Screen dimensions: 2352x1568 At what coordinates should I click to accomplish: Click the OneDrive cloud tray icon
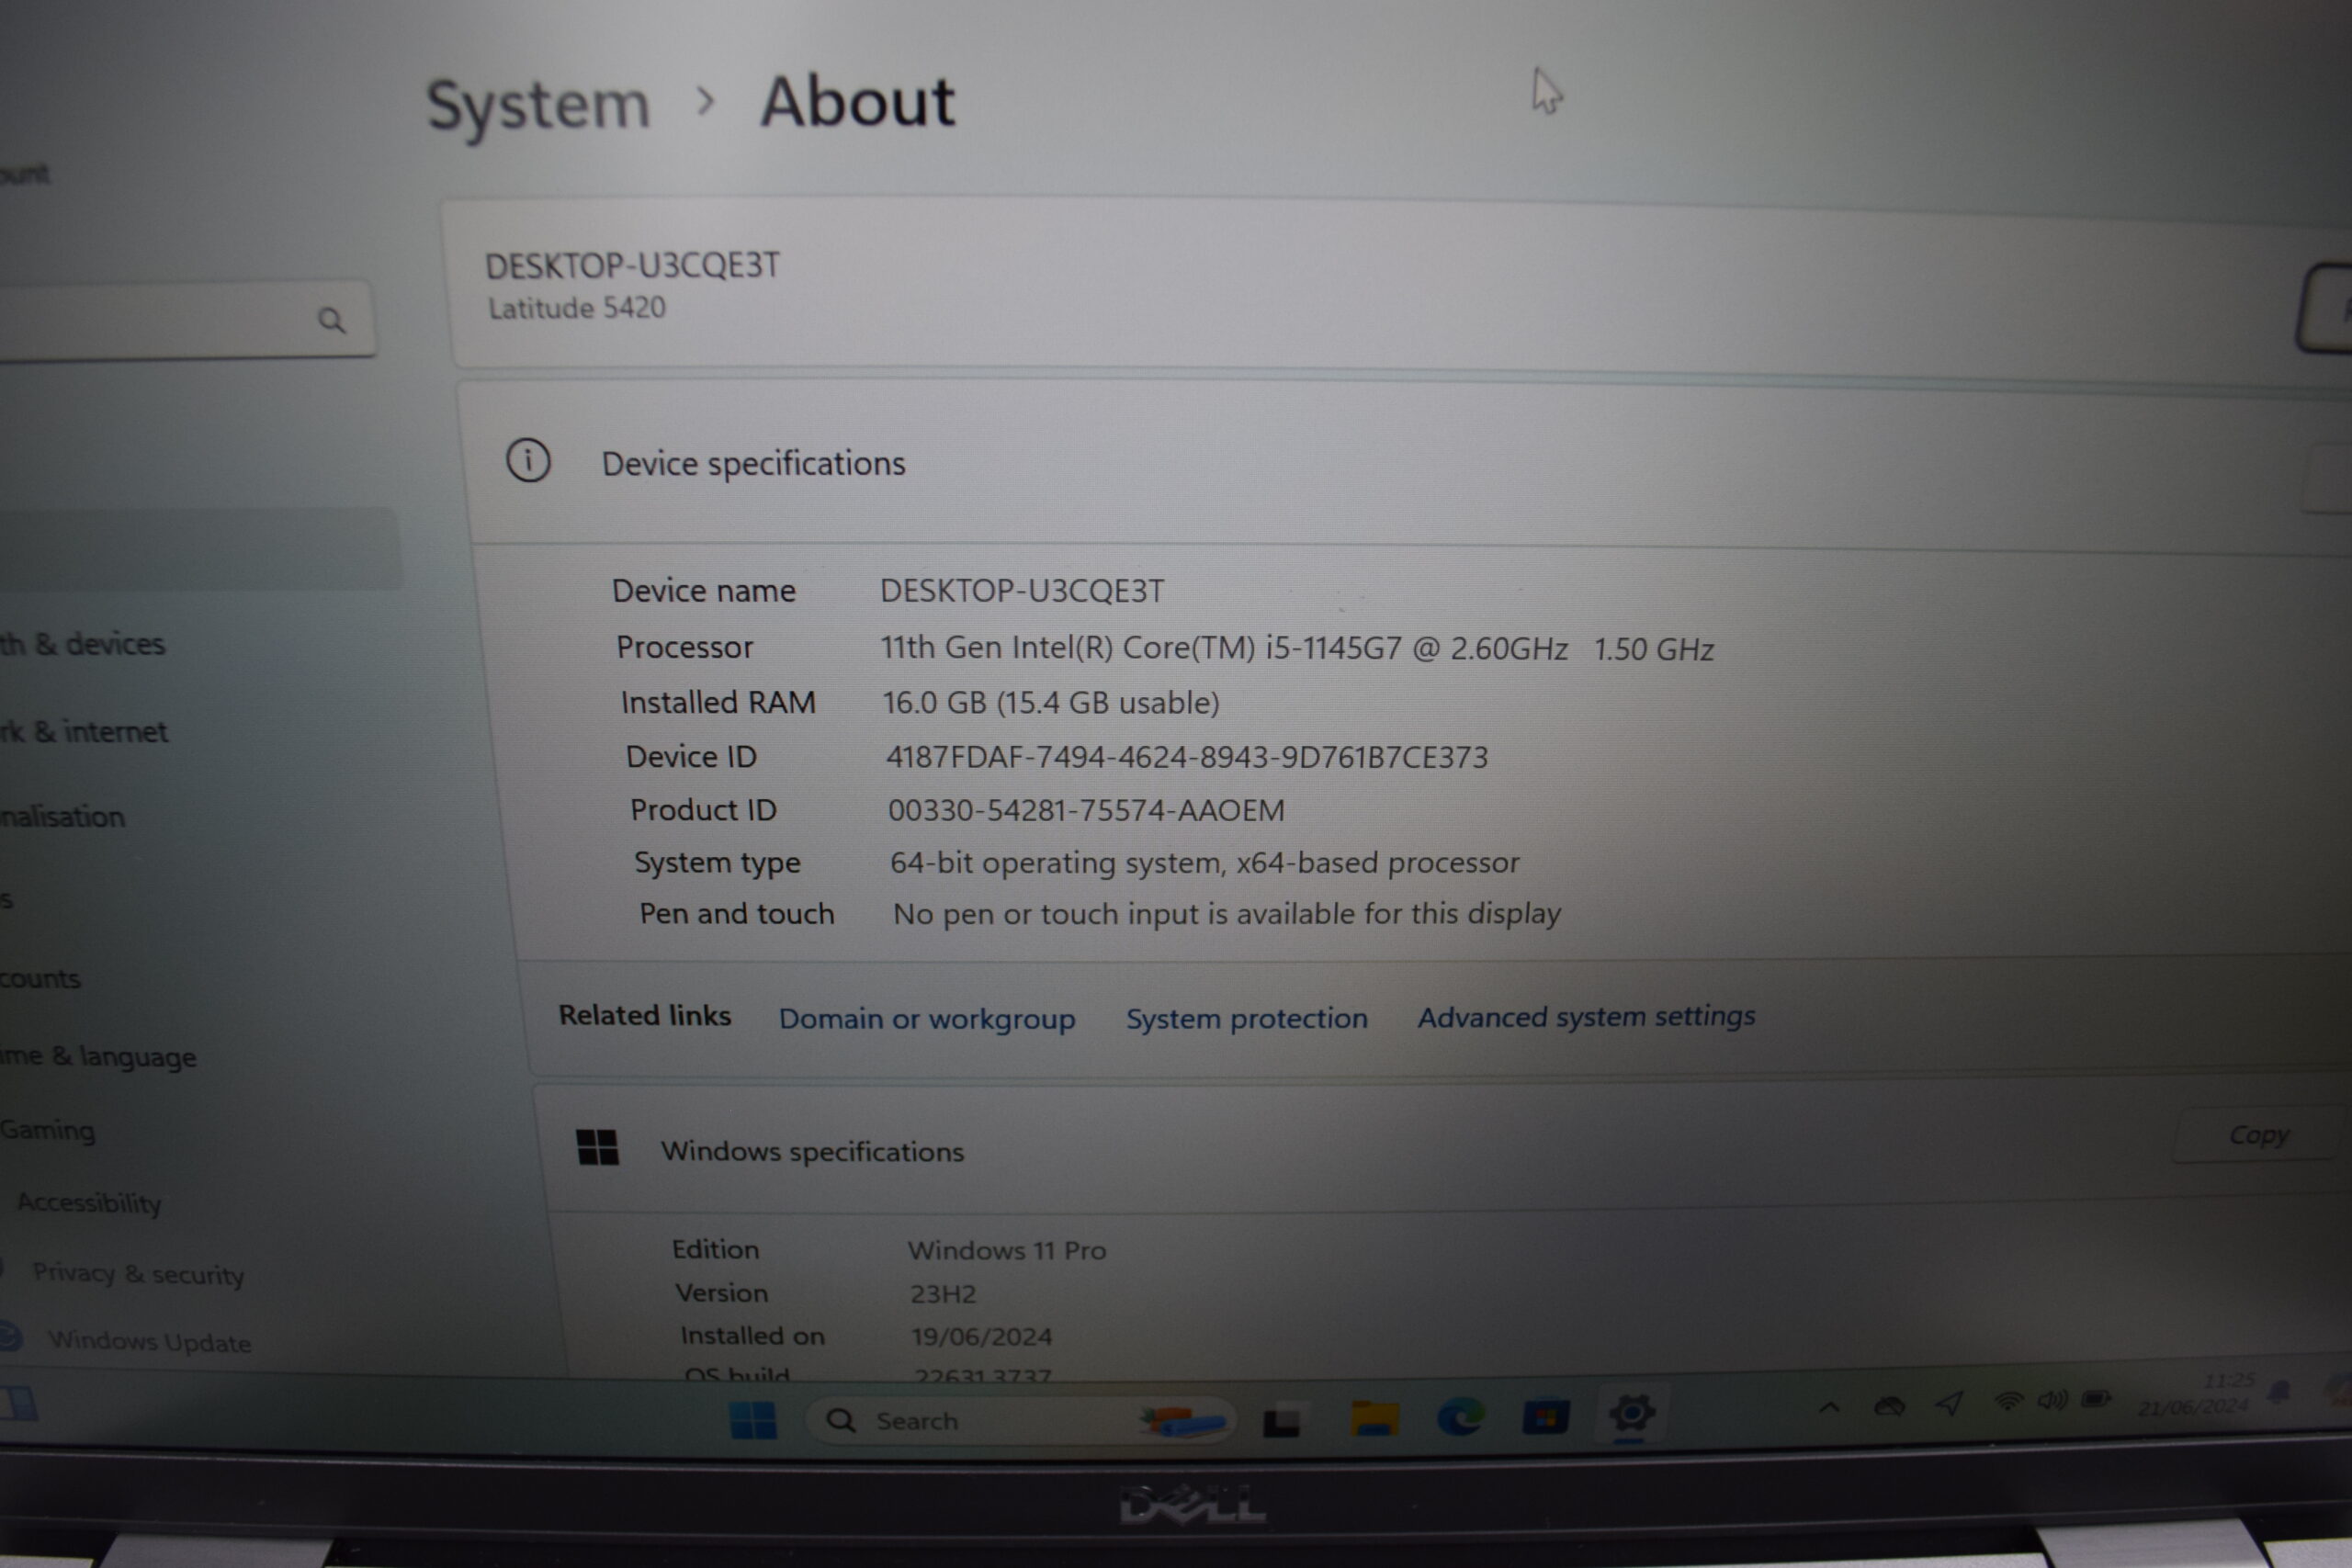[x=1889, y=1406]
